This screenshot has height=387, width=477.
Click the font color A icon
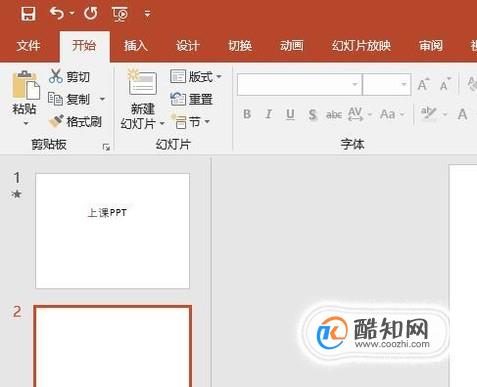pos(462,114)
